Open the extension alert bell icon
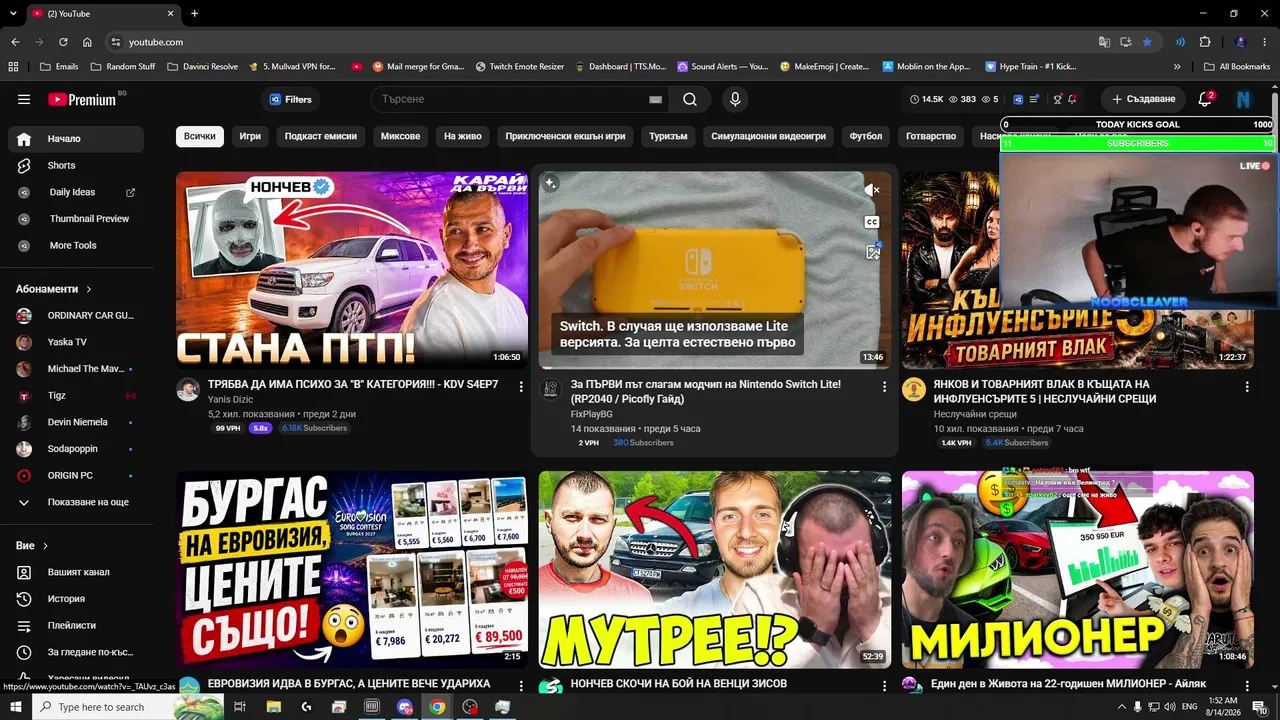 click(1072, 99)
